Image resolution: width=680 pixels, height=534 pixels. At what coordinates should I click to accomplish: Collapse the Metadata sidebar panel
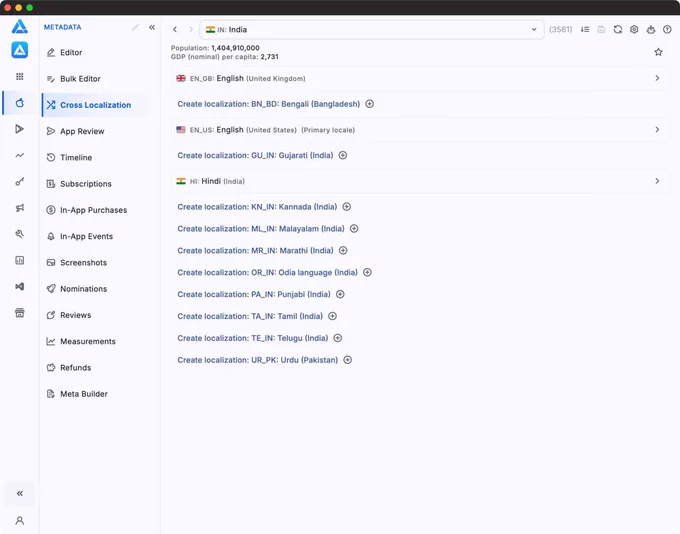click(x=152, y=27)
